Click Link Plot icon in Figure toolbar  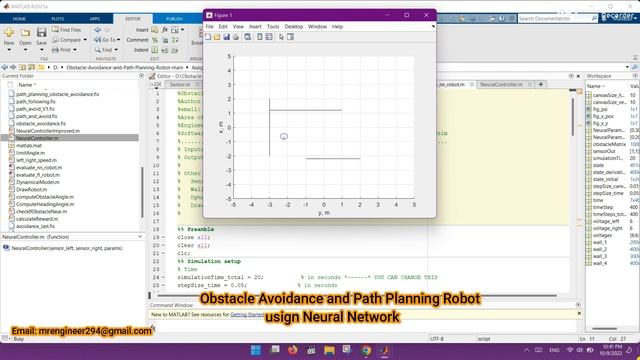248,37
